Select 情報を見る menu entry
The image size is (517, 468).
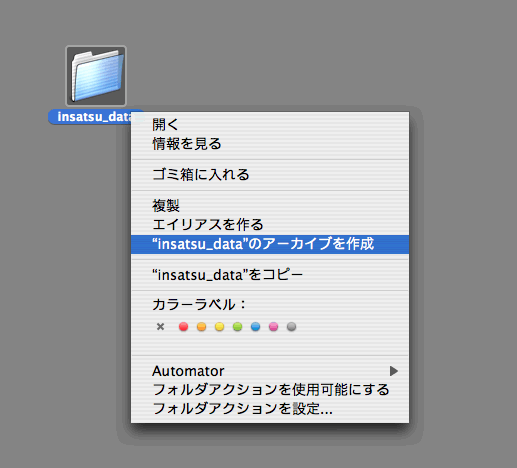[270, 144]
